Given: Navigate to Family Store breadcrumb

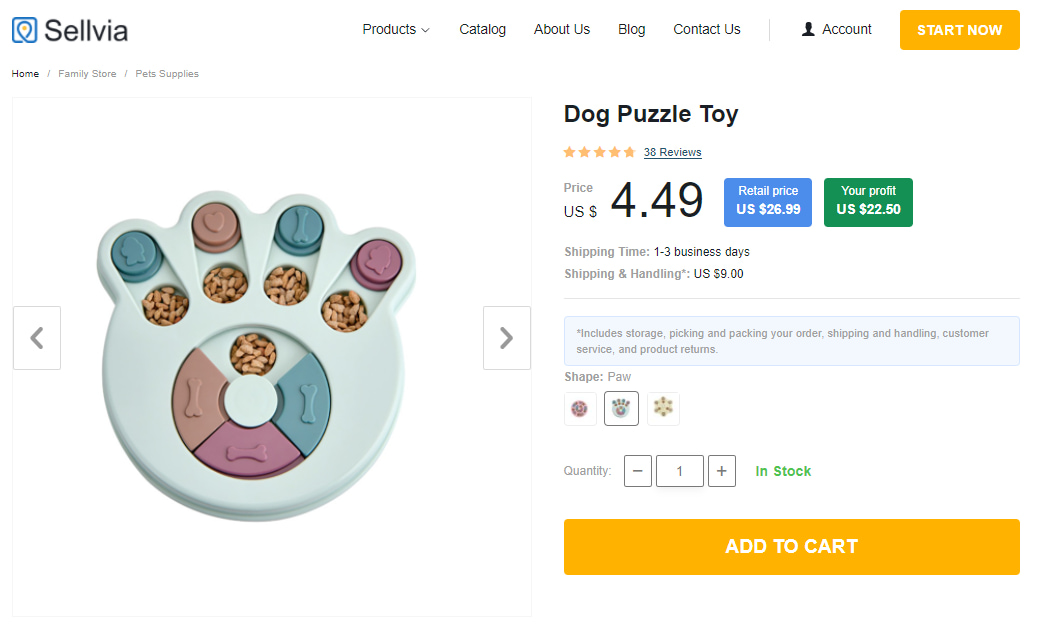Looking at the screenshot, I should 87,74.
